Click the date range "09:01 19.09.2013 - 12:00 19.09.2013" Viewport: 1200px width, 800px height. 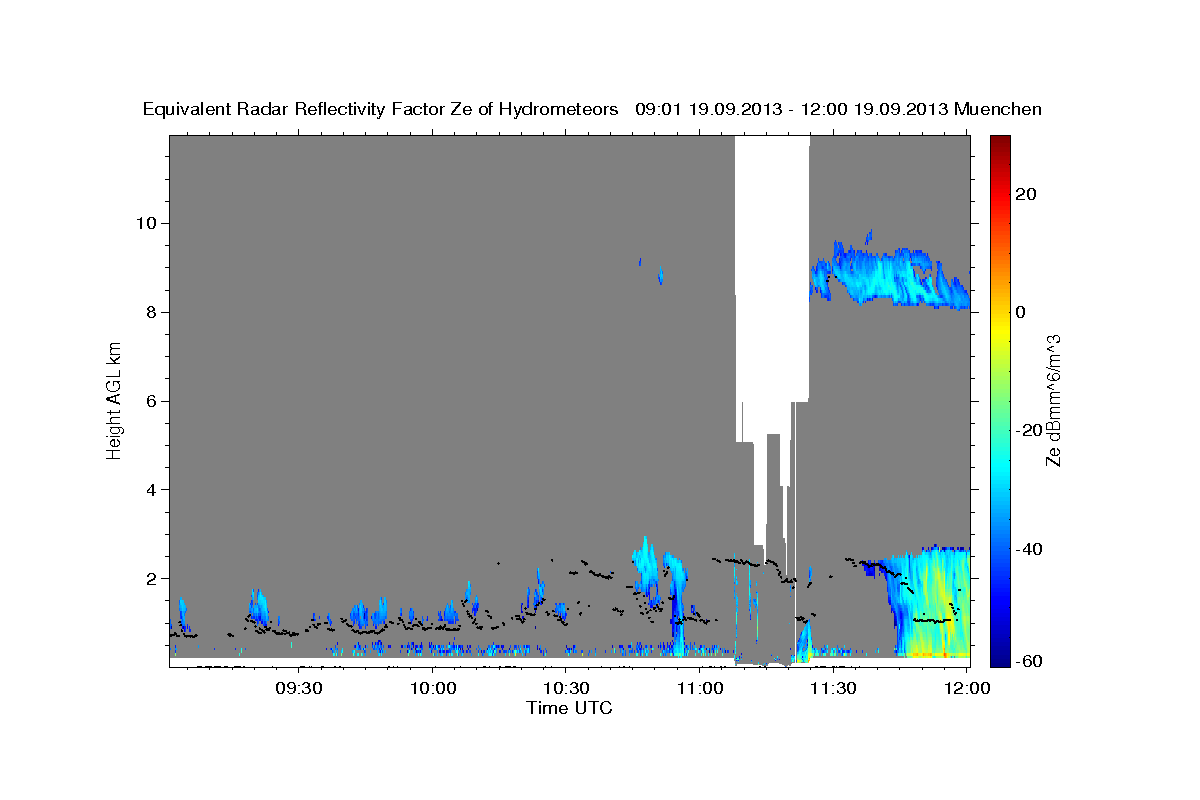pyautogui.click(x=790, y=110)
